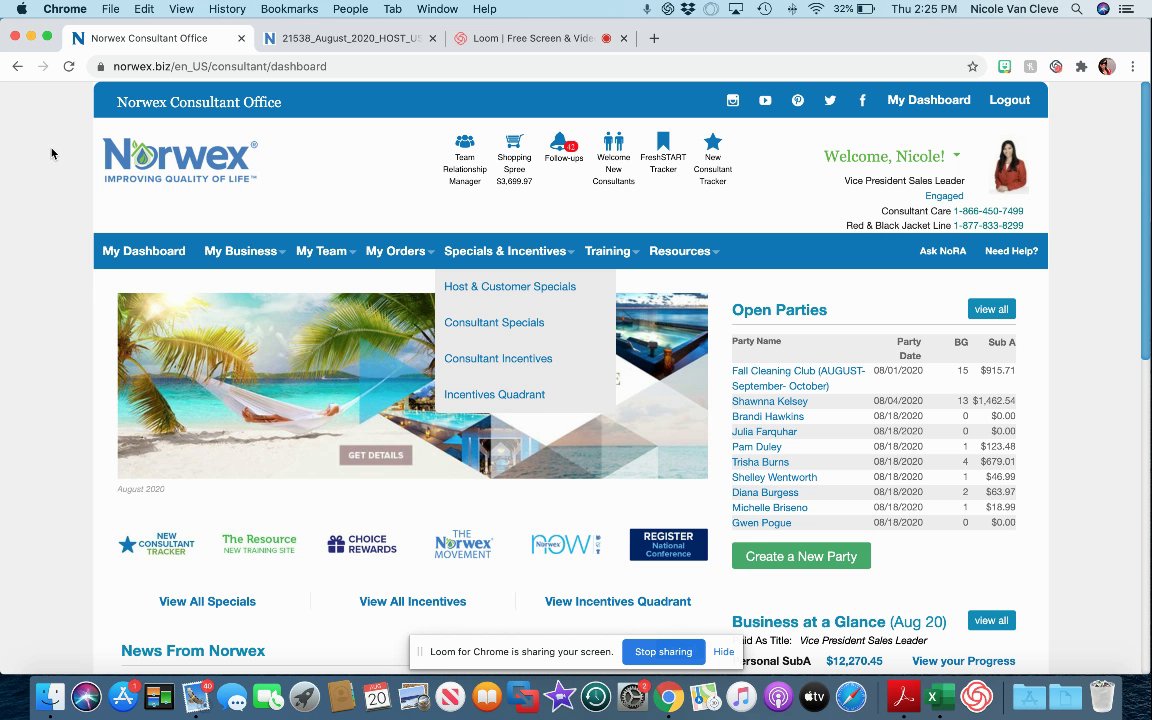Open Welcome New Consultants icon
Viewport: 1152px width, 720px height.
coord(613,141)
